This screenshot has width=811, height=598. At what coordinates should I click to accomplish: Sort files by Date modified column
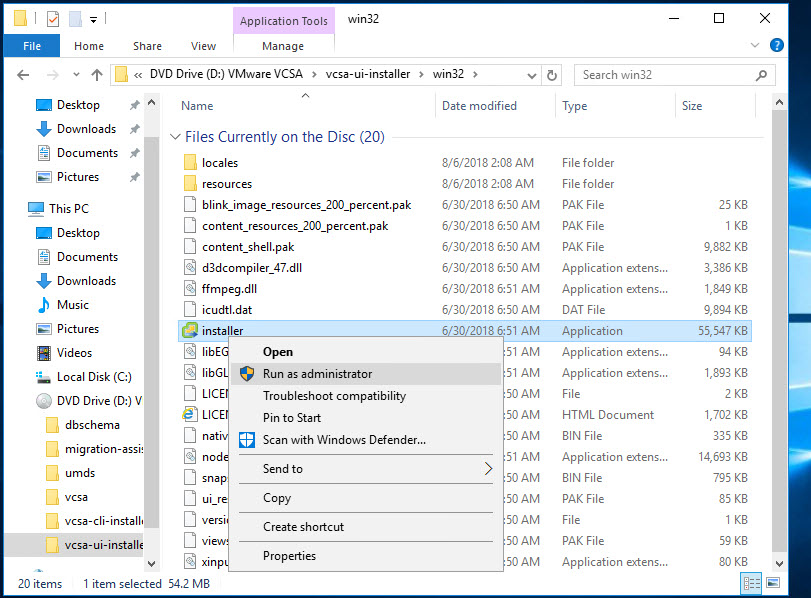pyautogui.click(x=479, y=106)
